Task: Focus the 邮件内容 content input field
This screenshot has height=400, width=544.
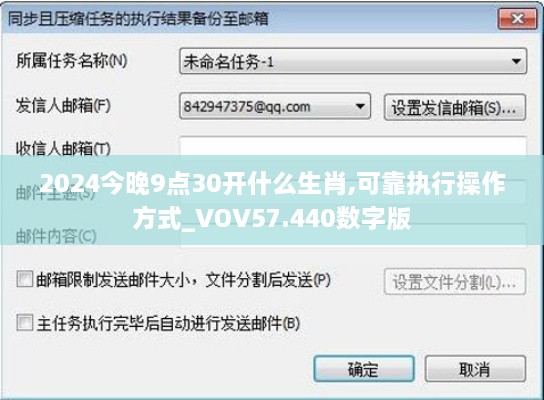Action: coord(353,235)
